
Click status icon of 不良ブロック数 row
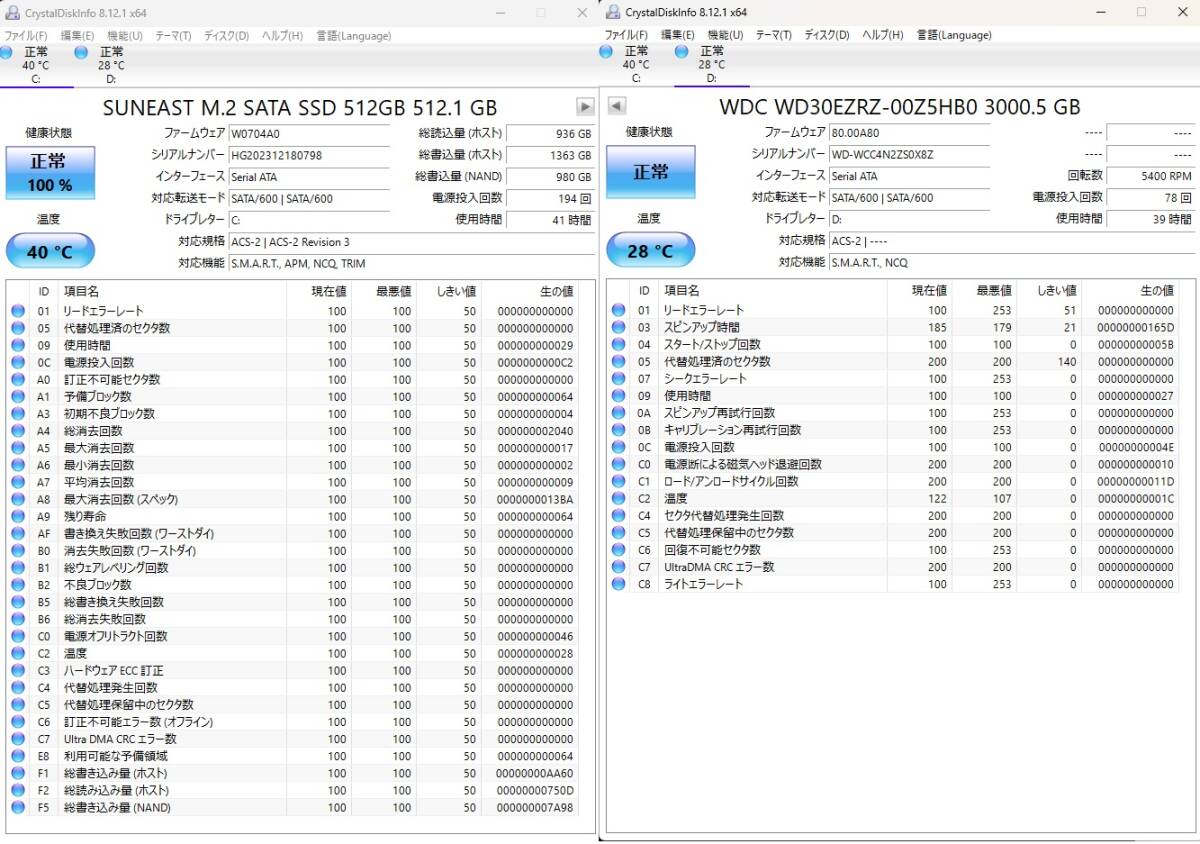[x=18, y=585]
